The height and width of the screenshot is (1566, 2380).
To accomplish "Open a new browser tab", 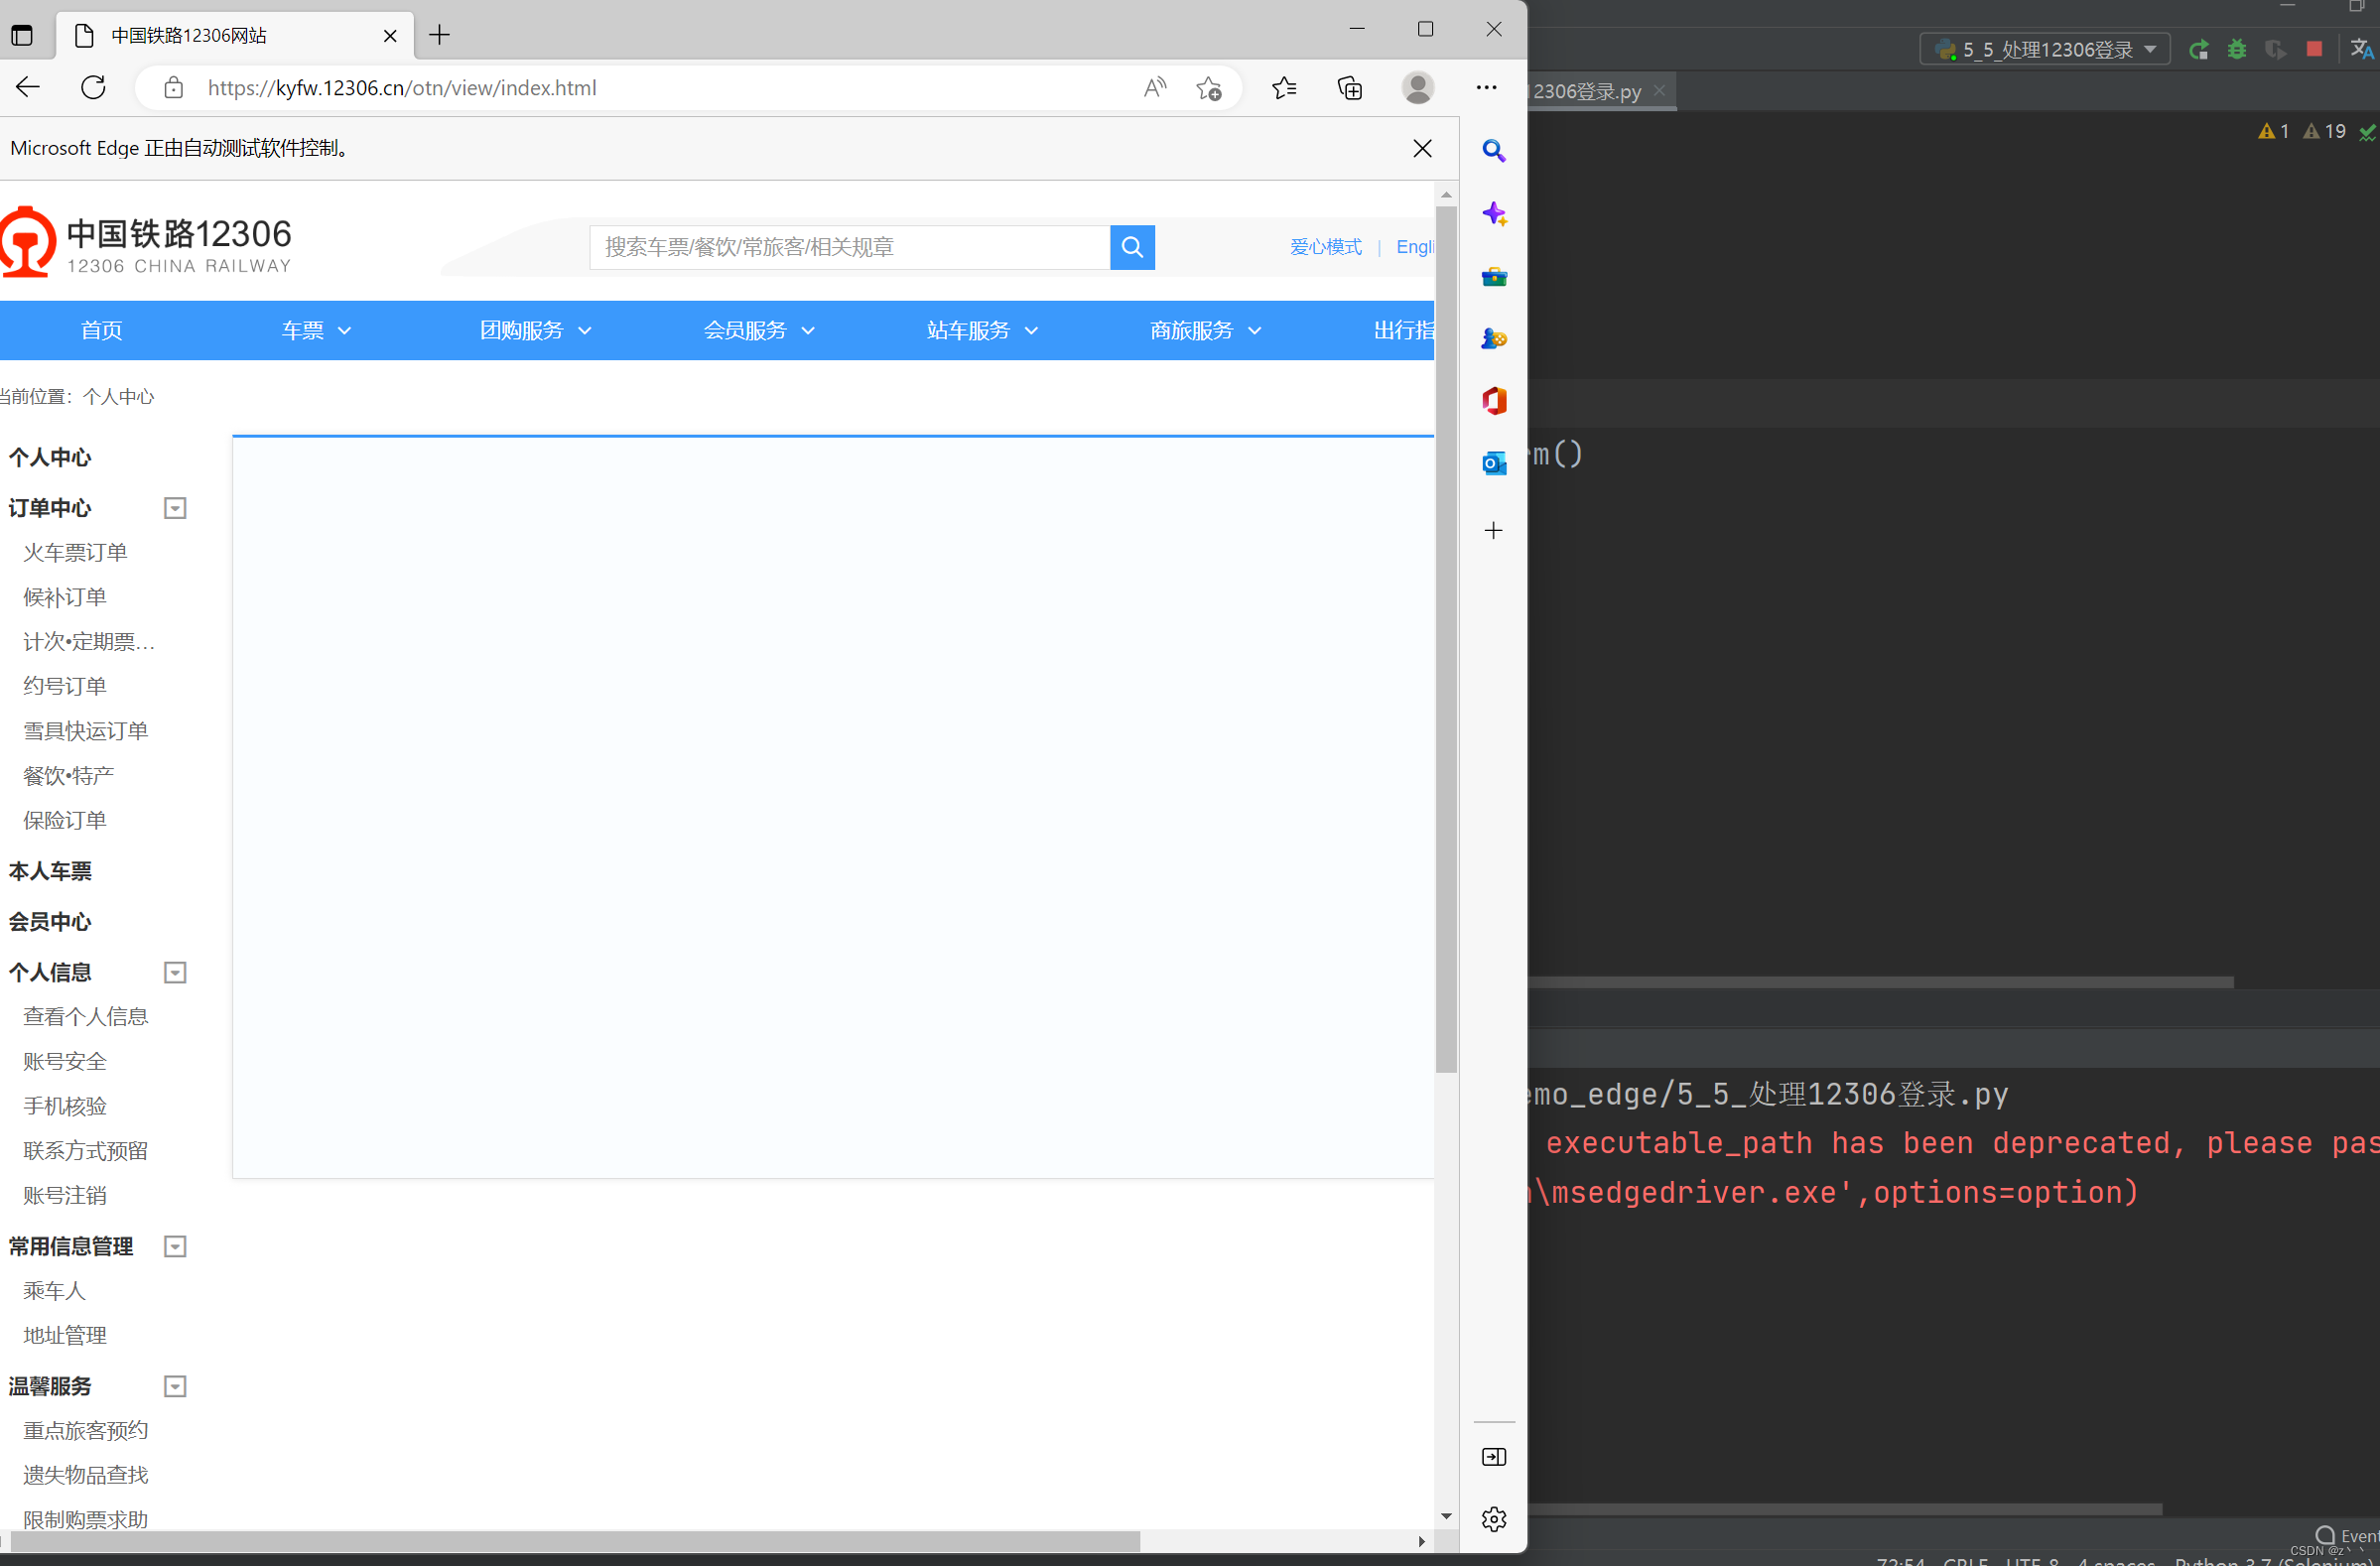I will (x=439, y=35).
